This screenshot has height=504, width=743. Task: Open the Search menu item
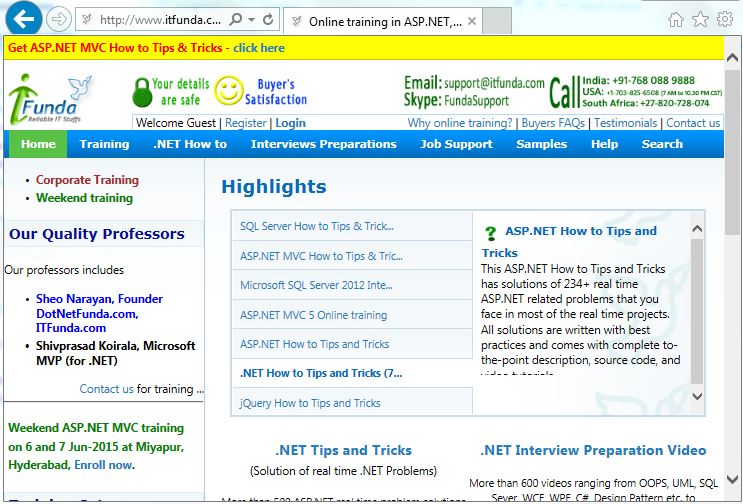tap(662, 144)
